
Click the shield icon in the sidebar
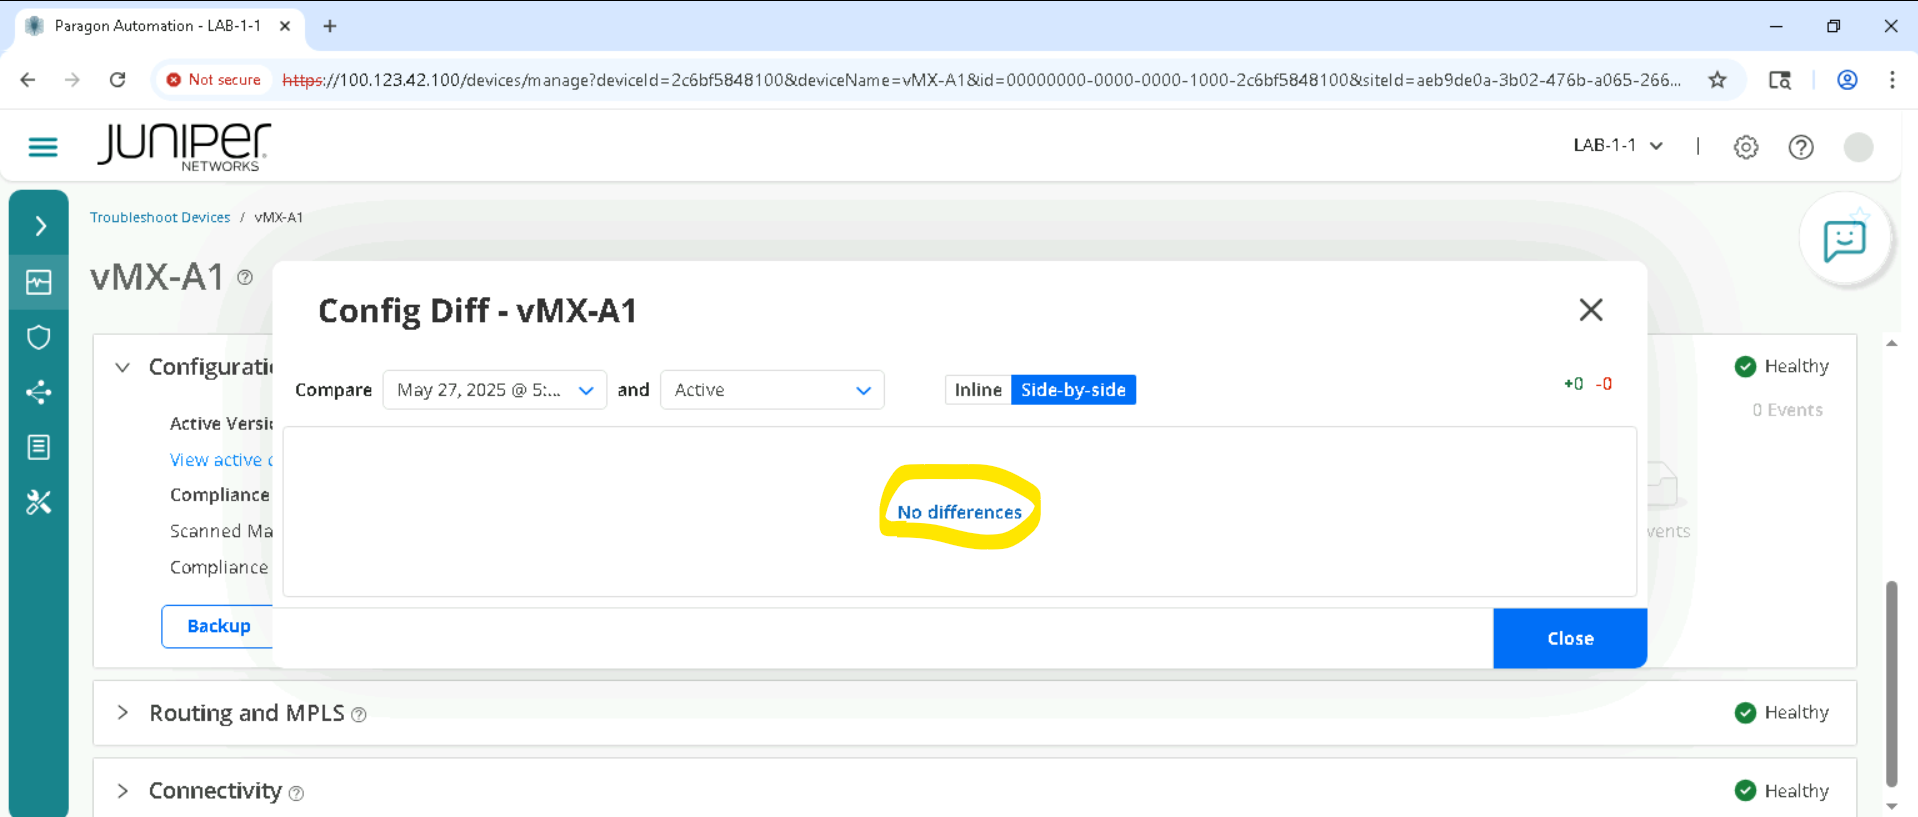click(x=39, y=337)
